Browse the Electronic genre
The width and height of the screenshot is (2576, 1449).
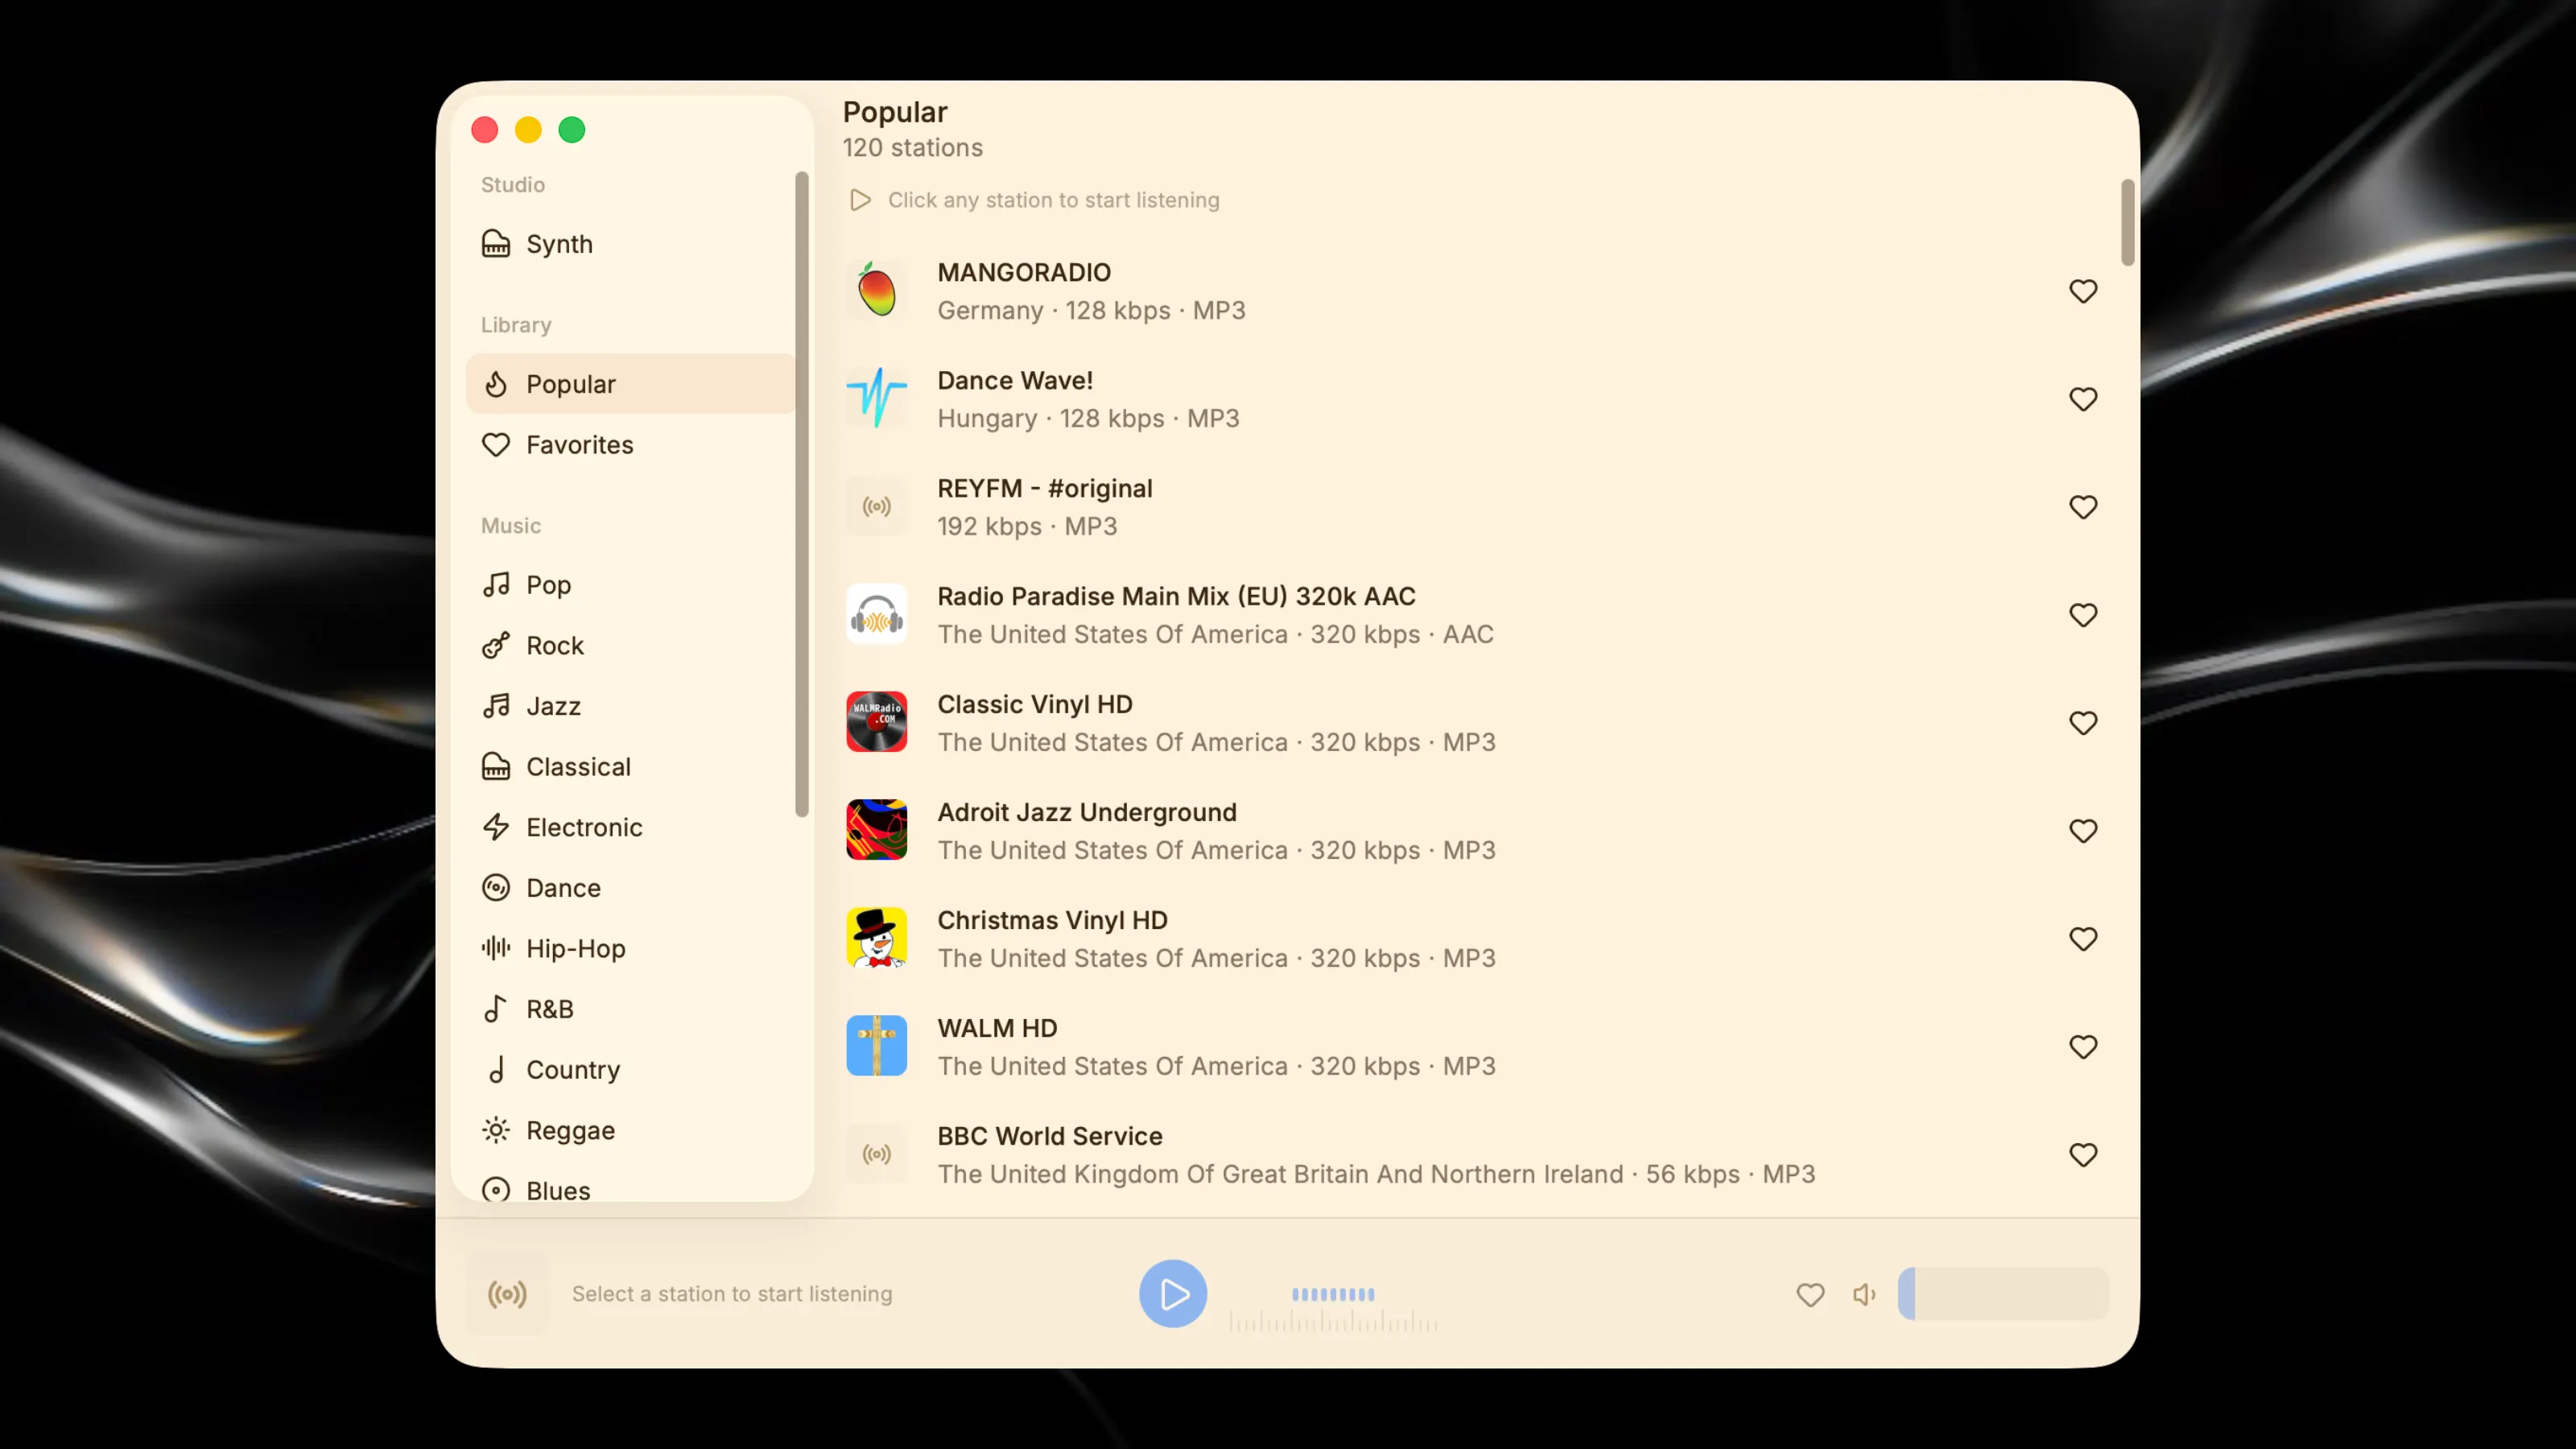[x=630, y=827]
